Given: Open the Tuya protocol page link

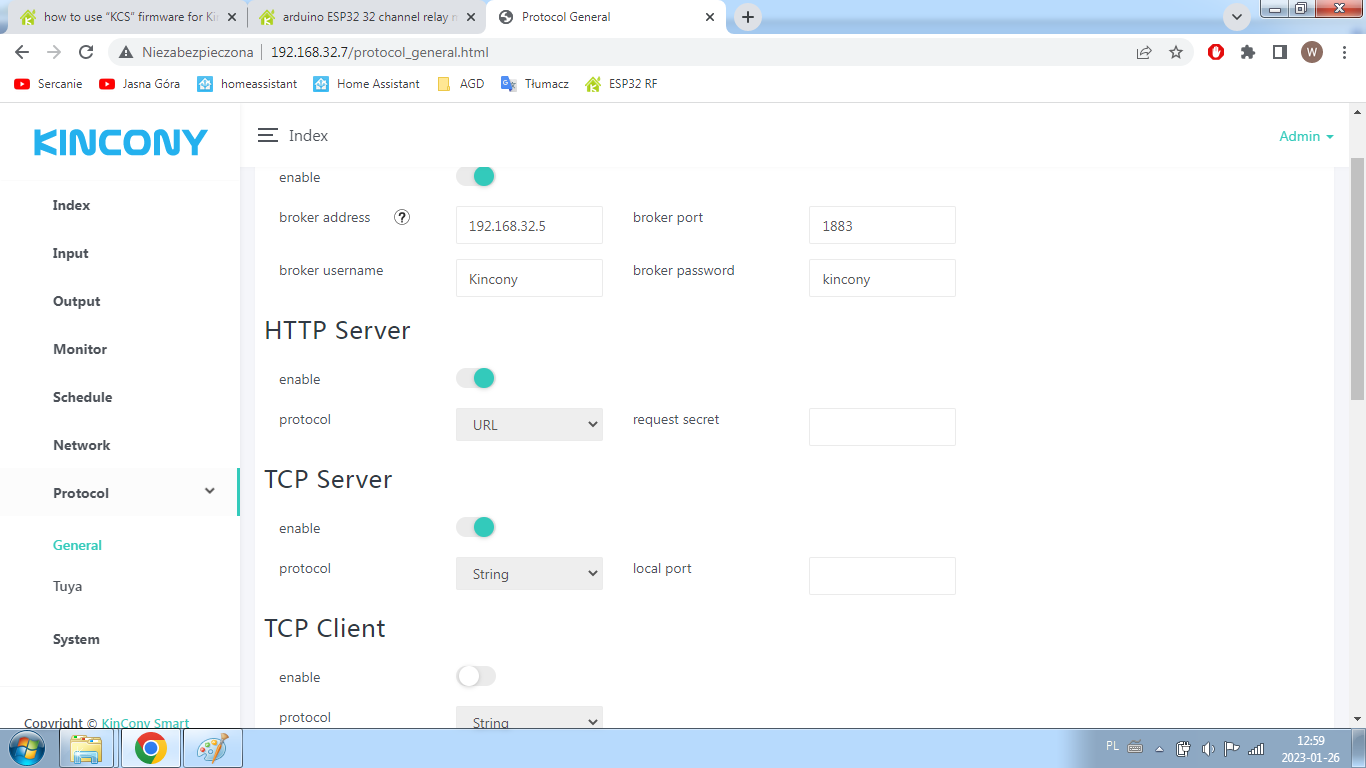Looking at the screenshot, I should pyautogui.click(x=67, y=586).
